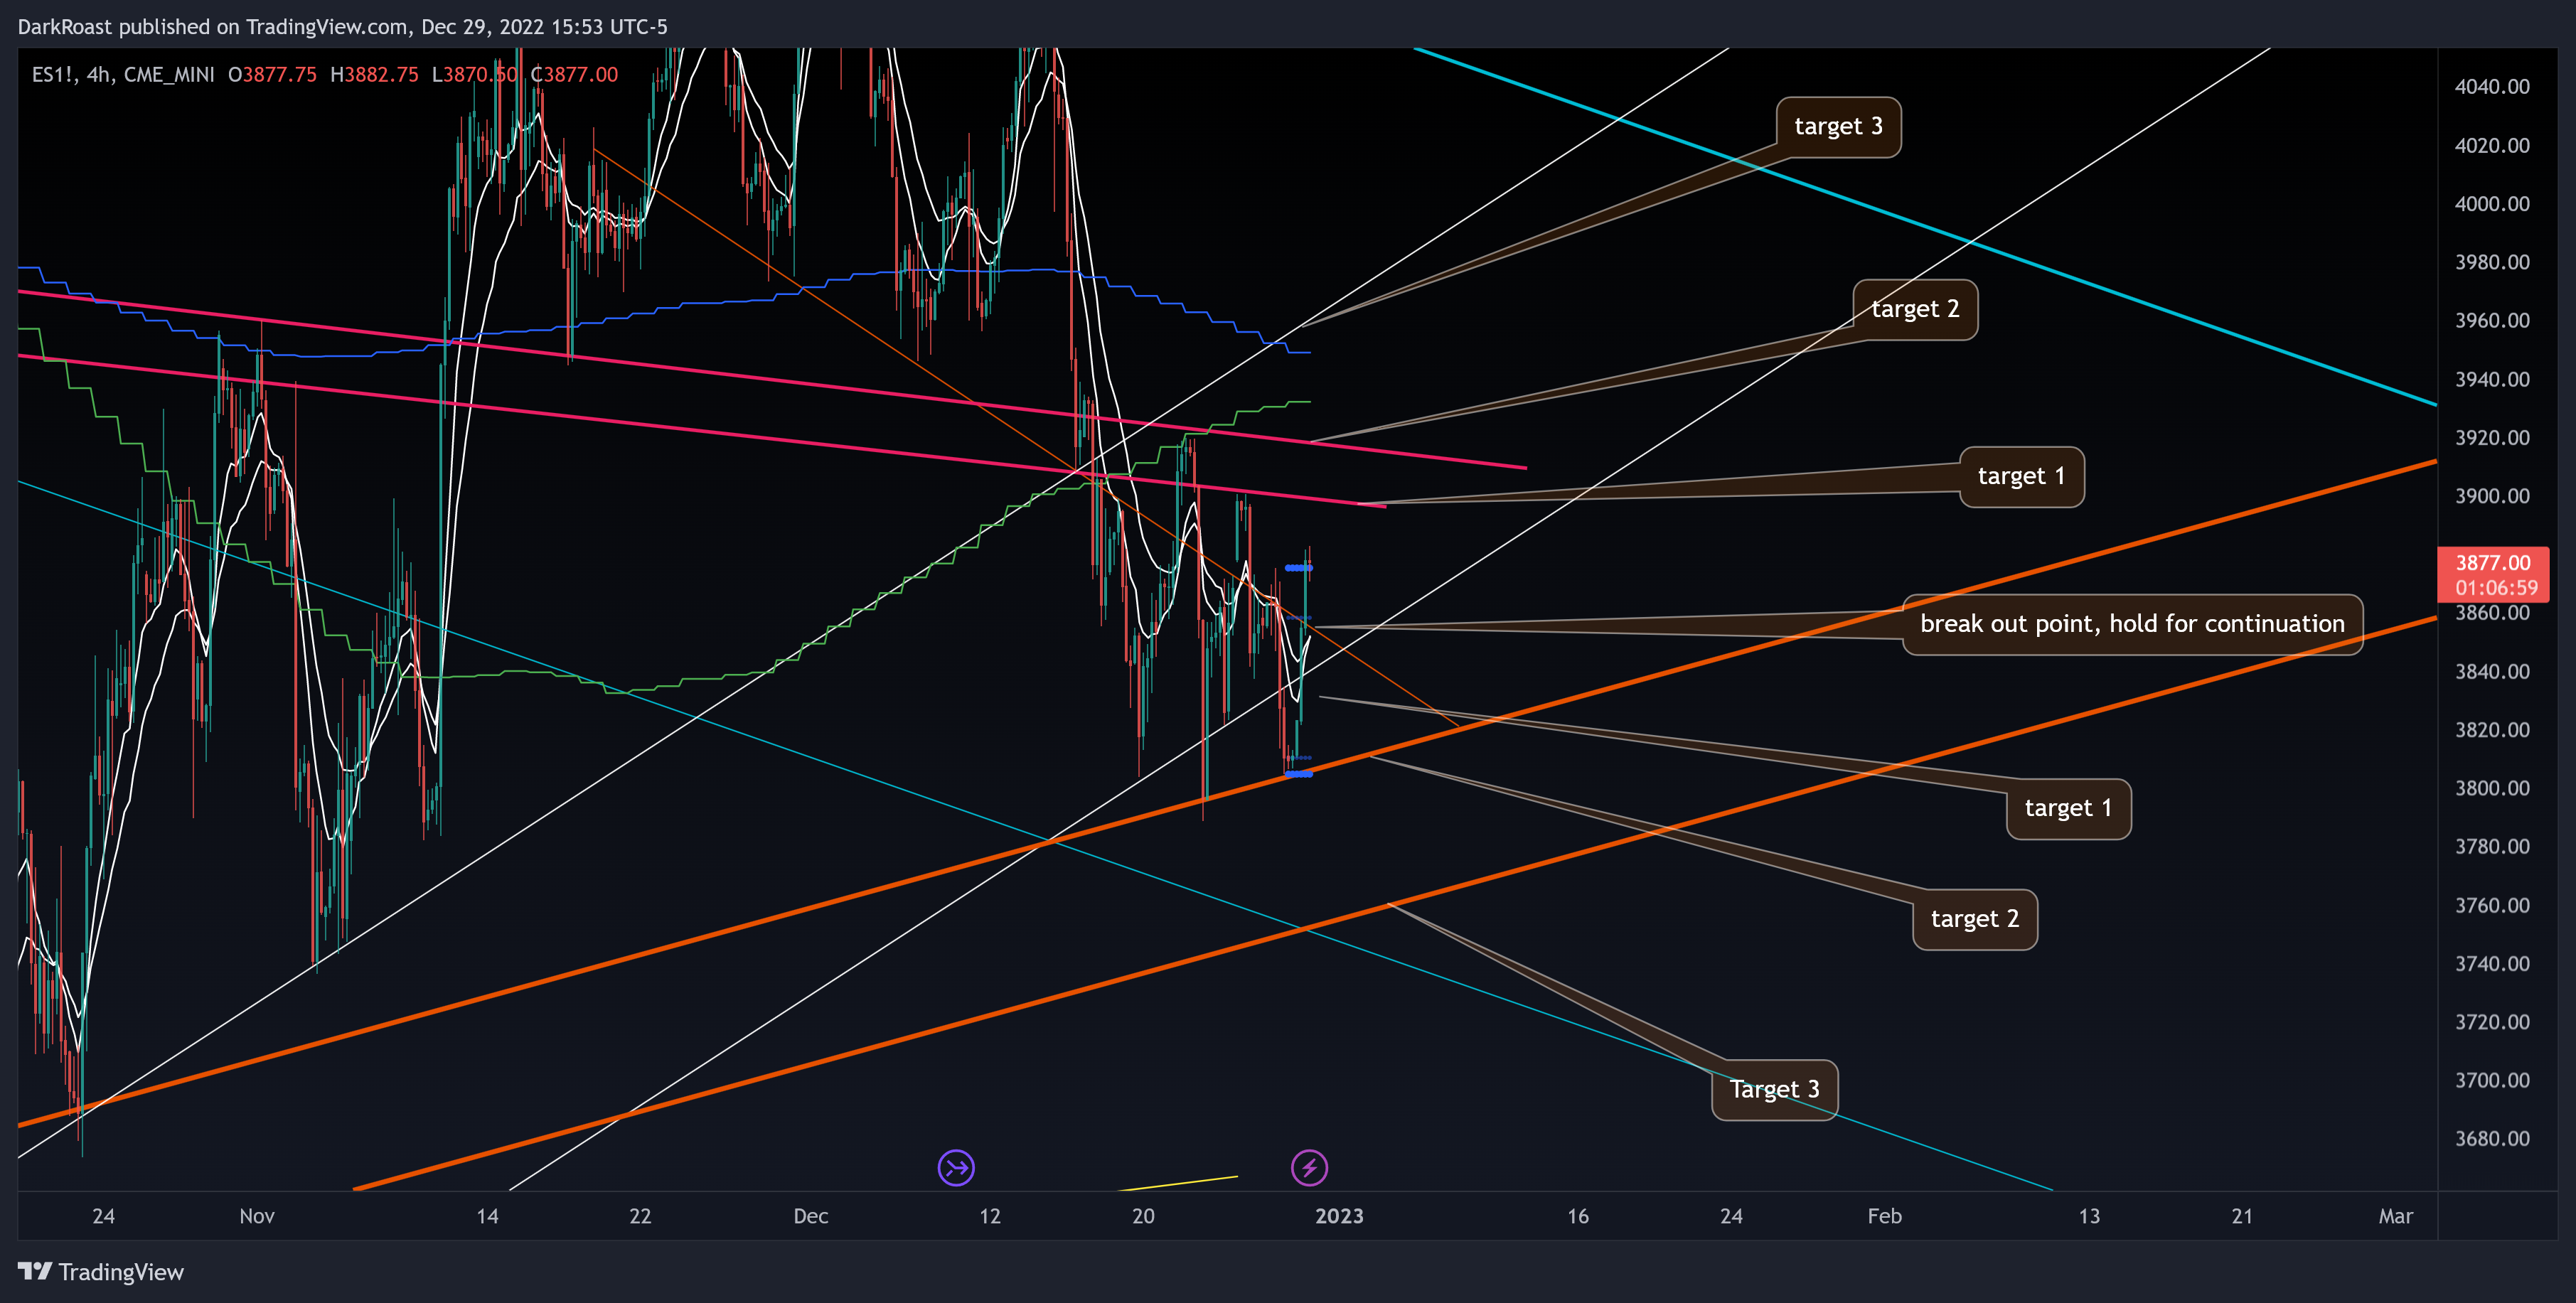
Task: Select the upper 'target 3' callout label
Action: point(1838,127)
